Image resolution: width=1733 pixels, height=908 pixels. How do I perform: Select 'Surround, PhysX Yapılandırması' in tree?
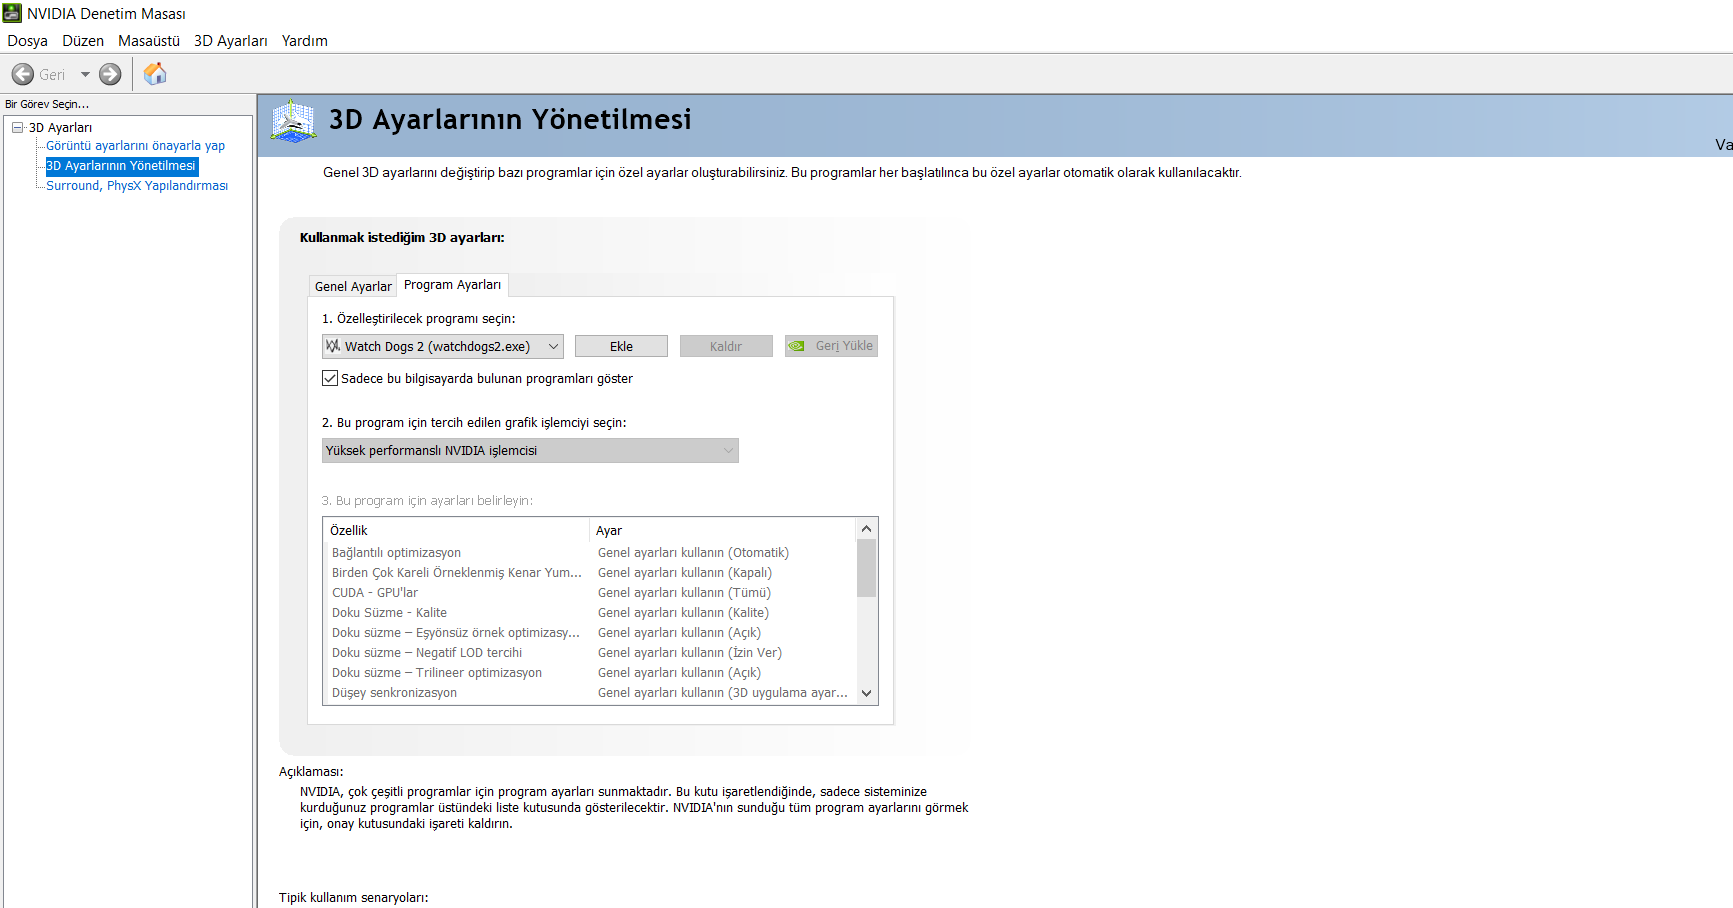tap(137, 186)
